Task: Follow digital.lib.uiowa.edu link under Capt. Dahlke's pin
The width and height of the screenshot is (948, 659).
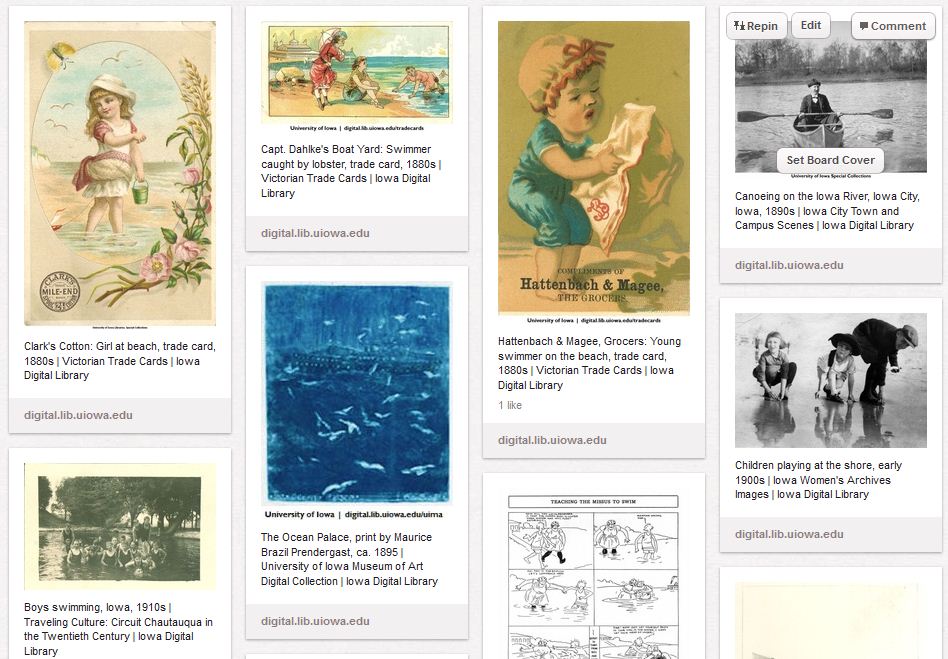Action: (x=316, y=233)
